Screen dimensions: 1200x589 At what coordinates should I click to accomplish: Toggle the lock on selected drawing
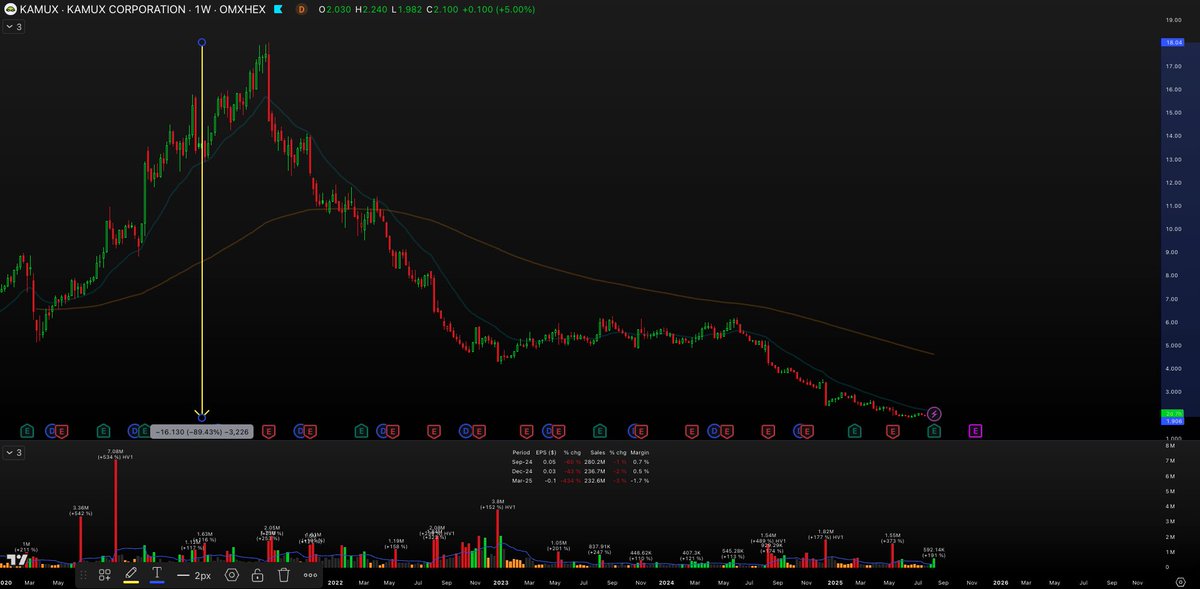[x=258, y=575]
